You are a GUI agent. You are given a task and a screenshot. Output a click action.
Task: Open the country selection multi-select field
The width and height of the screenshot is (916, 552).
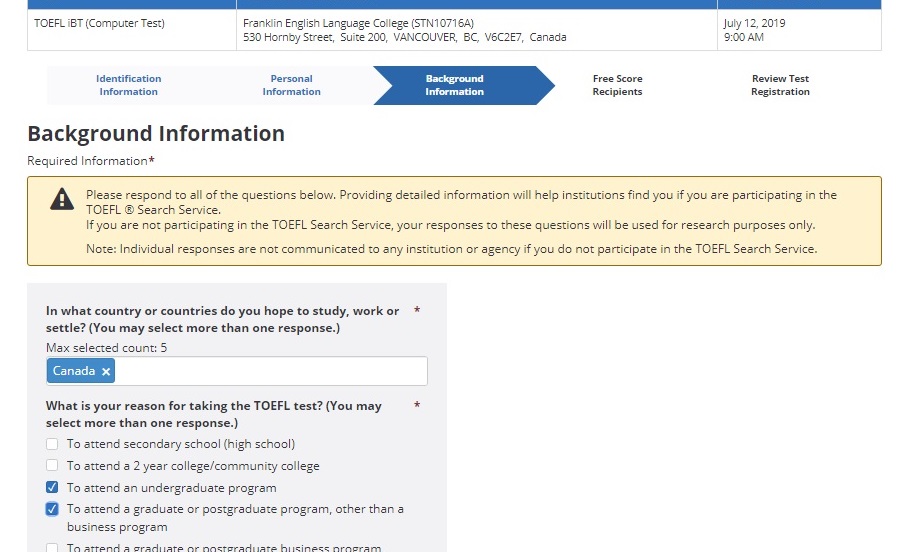tap(237, 371)
